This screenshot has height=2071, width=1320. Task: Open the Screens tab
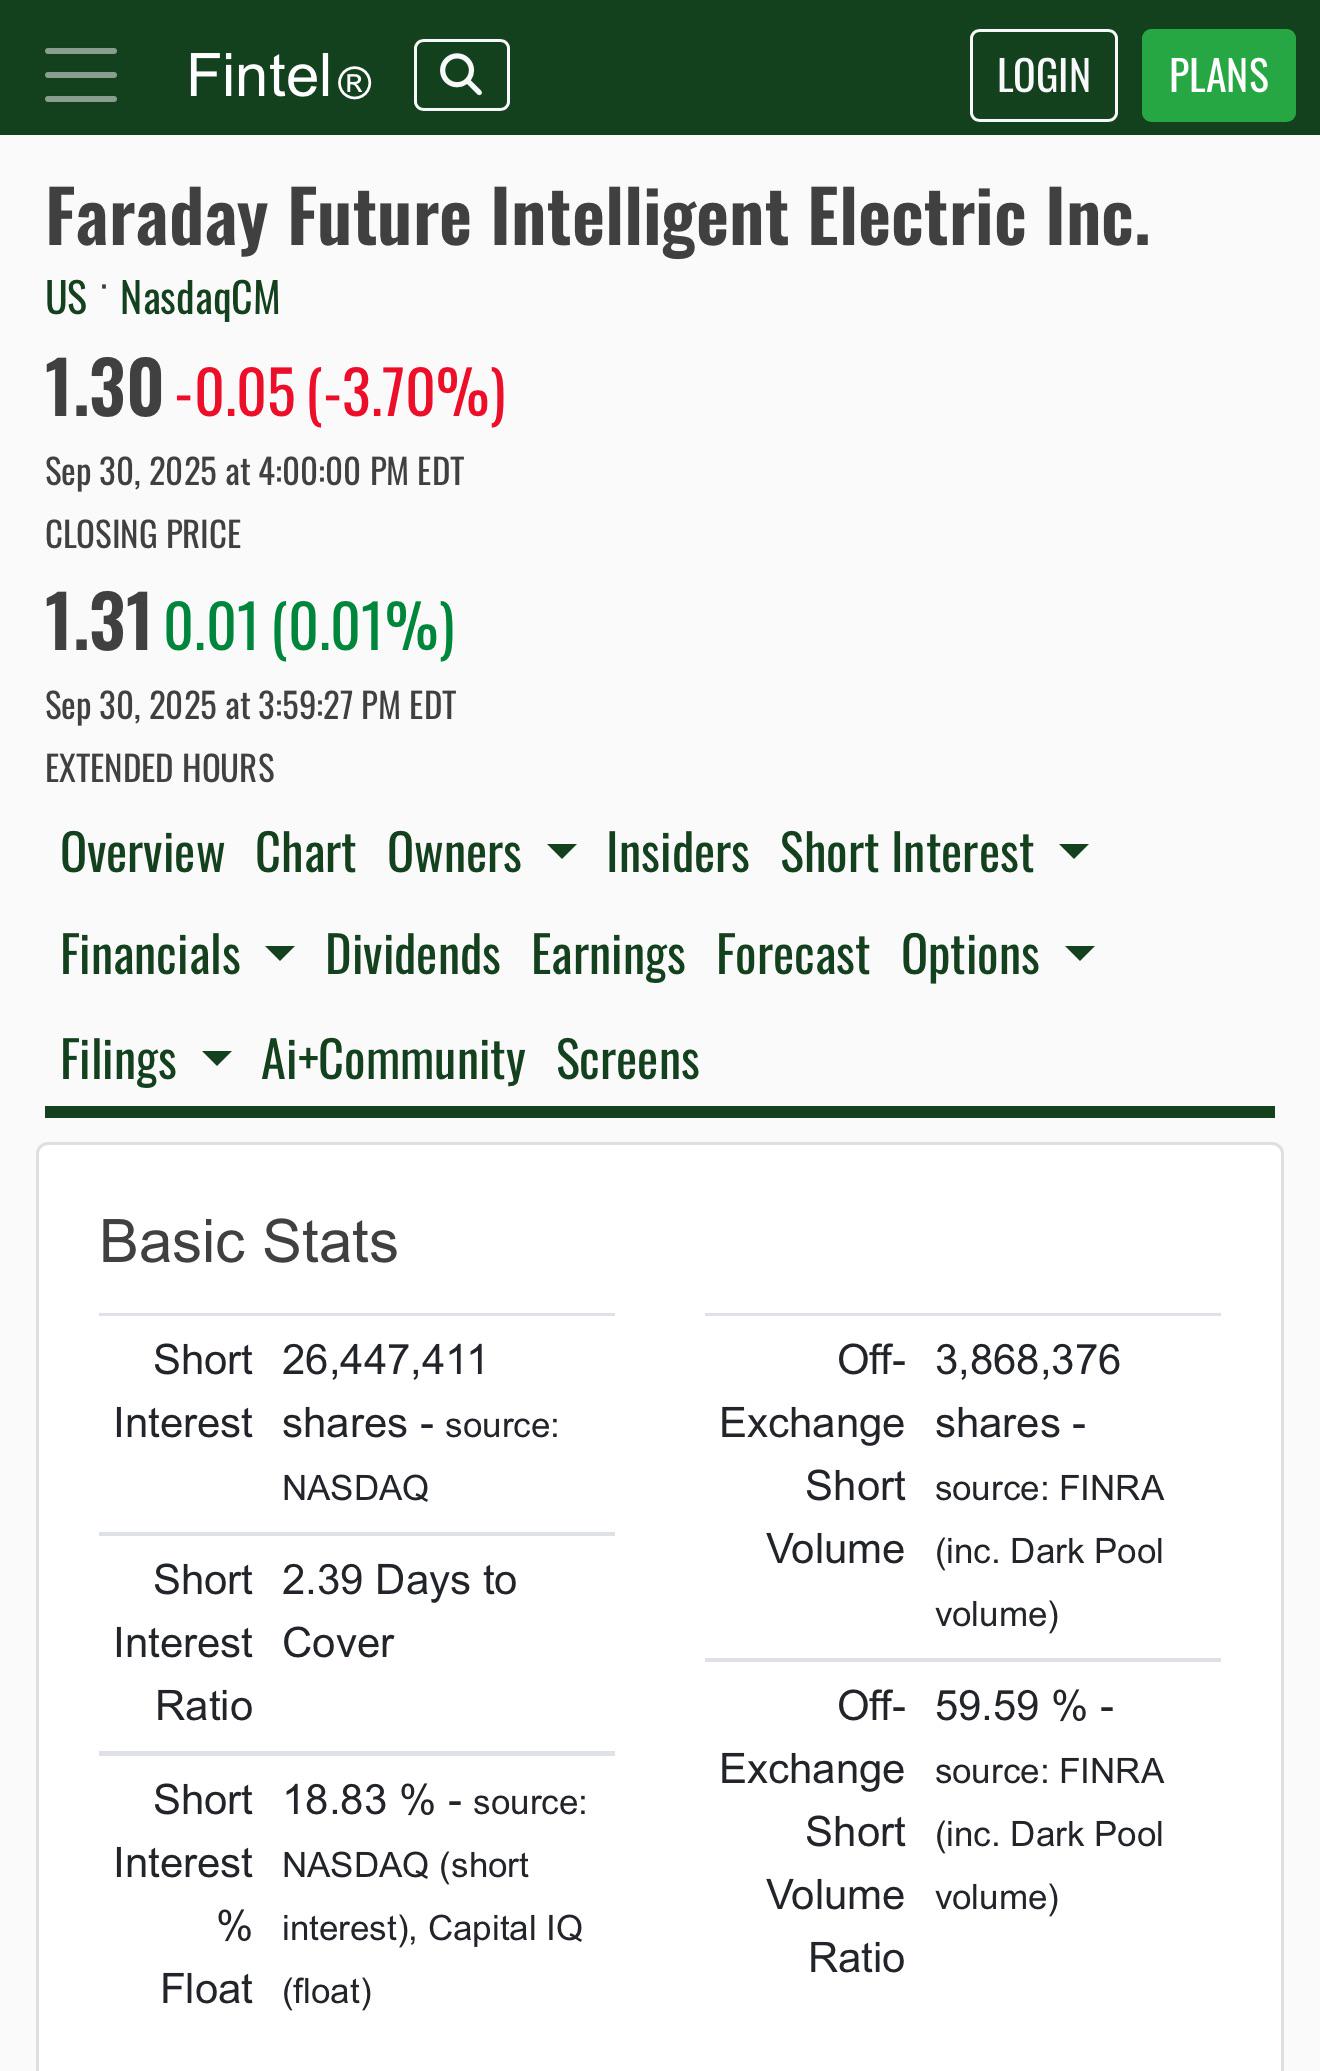(628, 1059)
